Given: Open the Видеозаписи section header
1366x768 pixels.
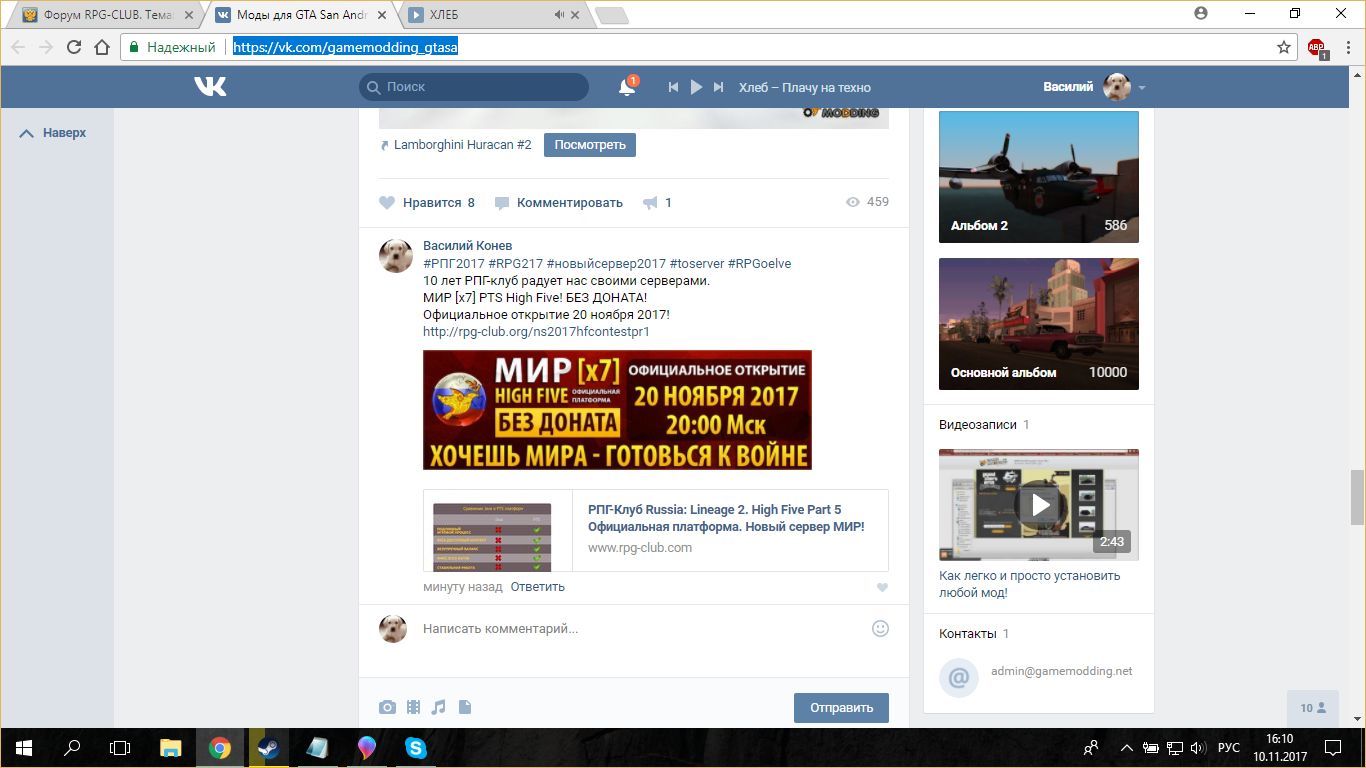Looking at the screenshot, I should click(977, 424).
